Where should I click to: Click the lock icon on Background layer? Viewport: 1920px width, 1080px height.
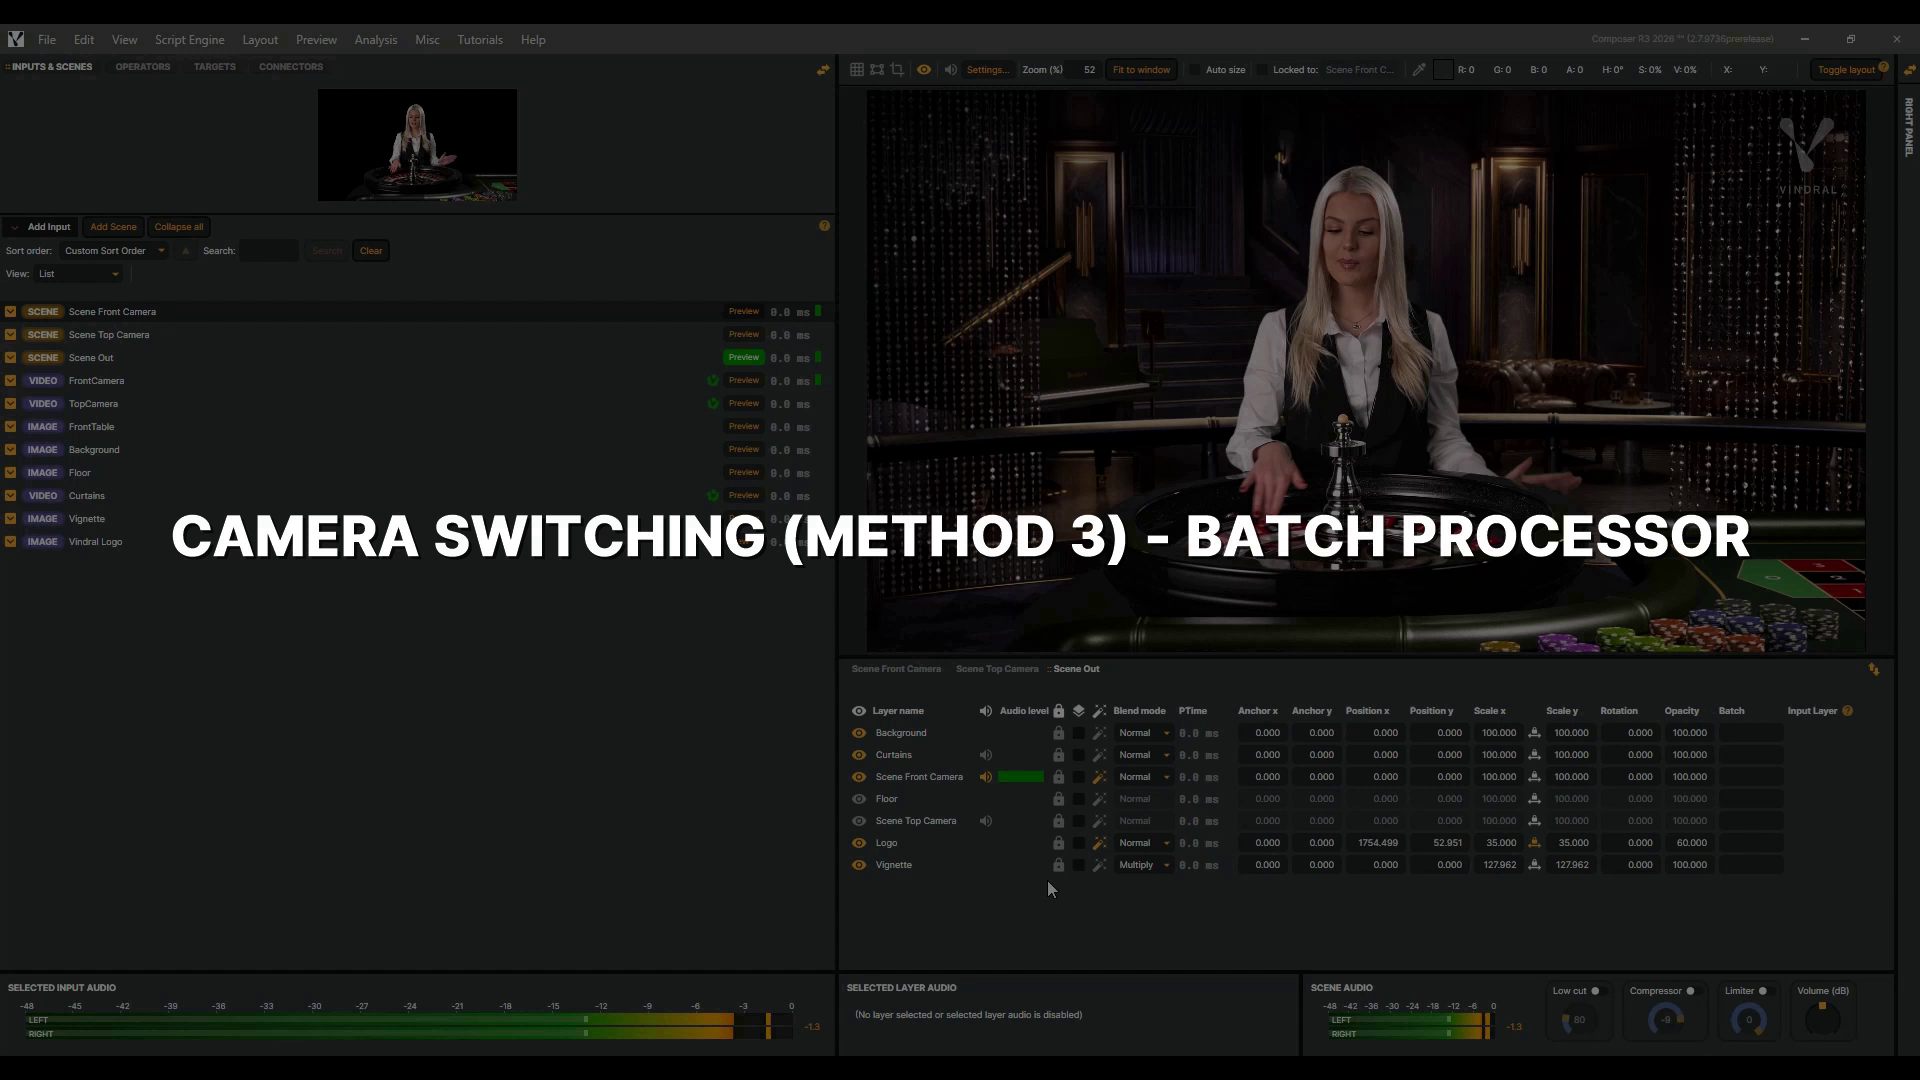click(x=1058, y=733)
